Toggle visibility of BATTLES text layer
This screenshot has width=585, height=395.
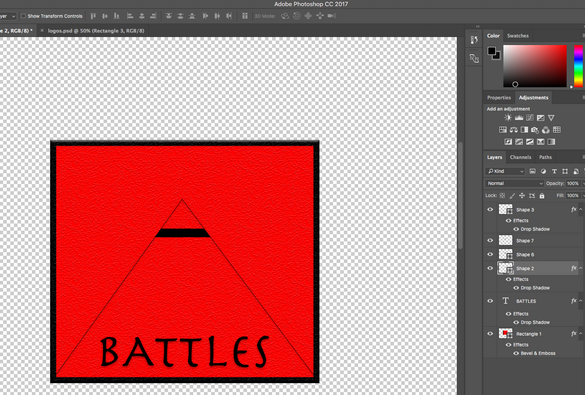(490, 301)
